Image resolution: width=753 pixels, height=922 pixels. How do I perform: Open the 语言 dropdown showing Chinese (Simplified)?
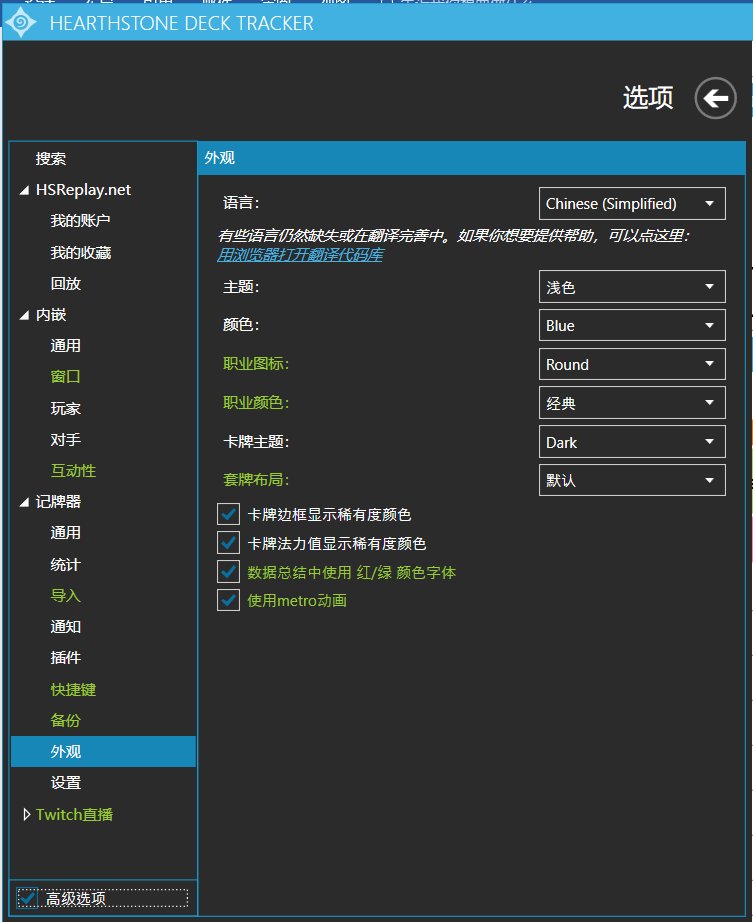[632, 203]
